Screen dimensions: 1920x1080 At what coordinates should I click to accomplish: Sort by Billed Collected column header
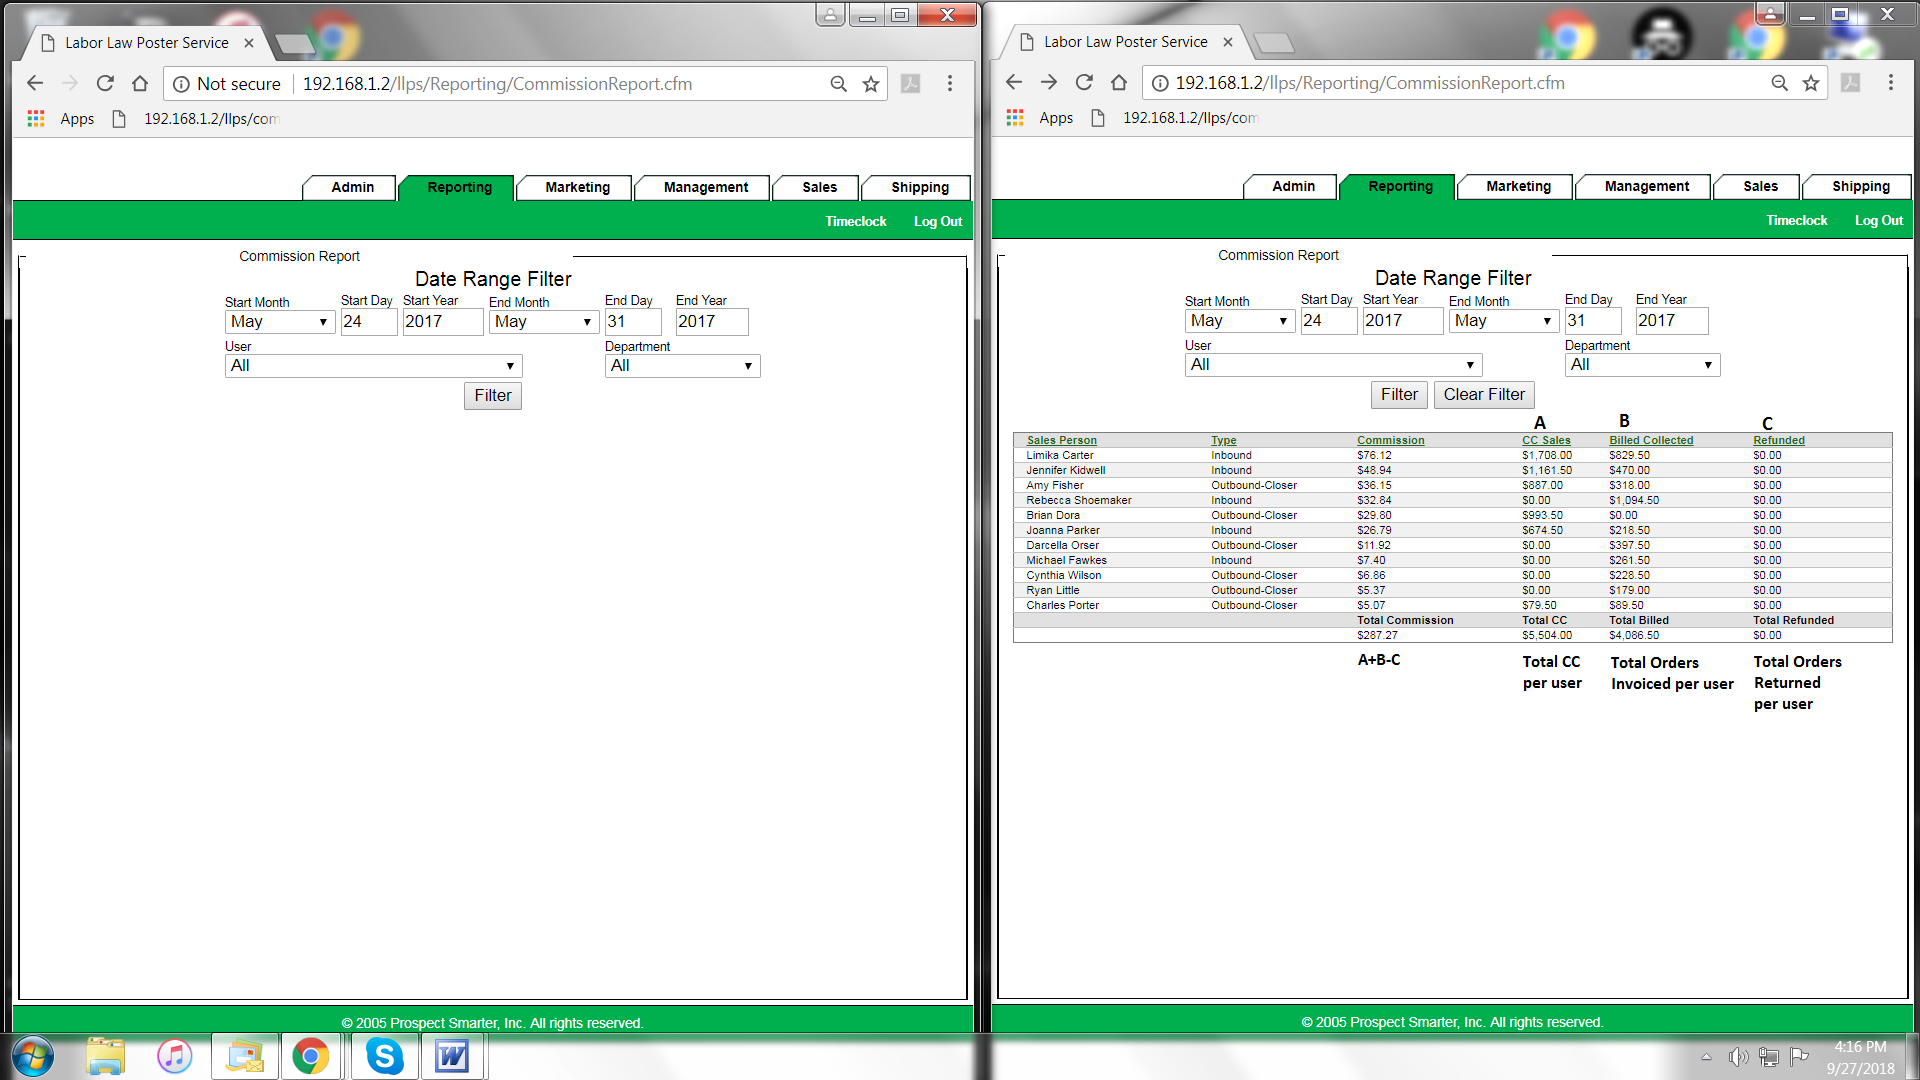coord(1651,440)
